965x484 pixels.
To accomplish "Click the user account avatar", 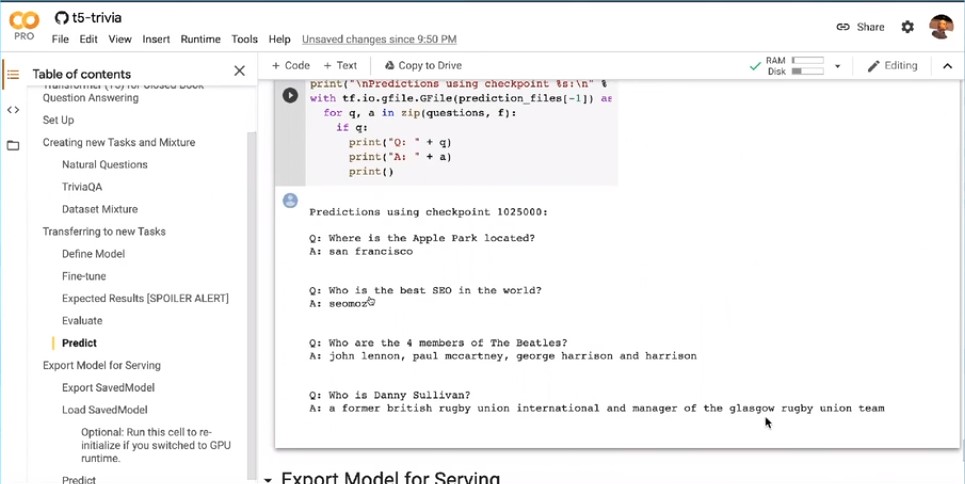I will pos(940,27).
